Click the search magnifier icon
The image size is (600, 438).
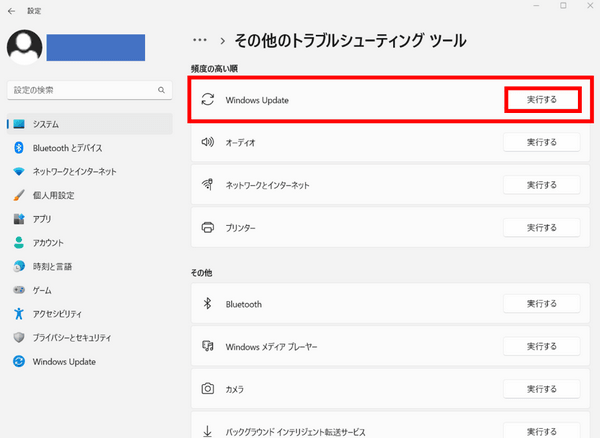(161, 90)
